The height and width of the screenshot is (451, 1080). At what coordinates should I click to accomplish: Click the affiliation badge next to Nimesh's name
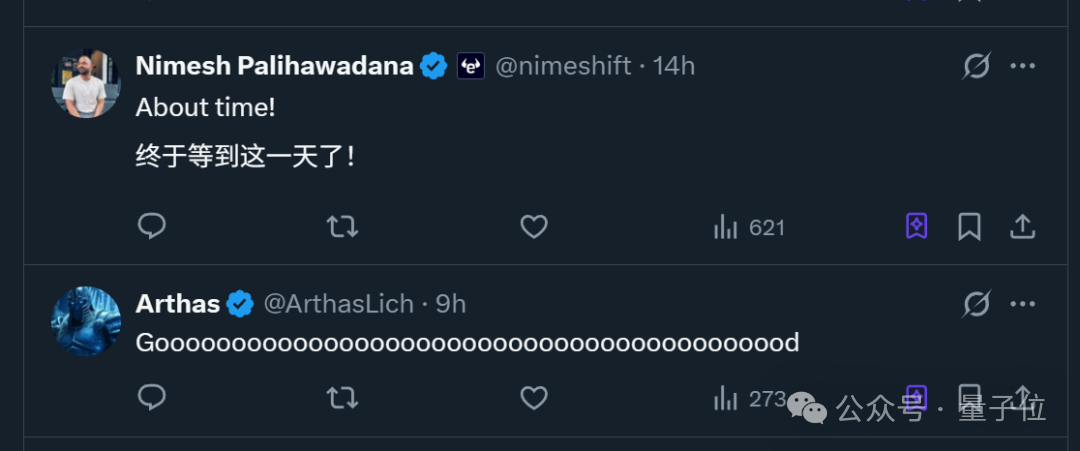click(x=471, y=66)
